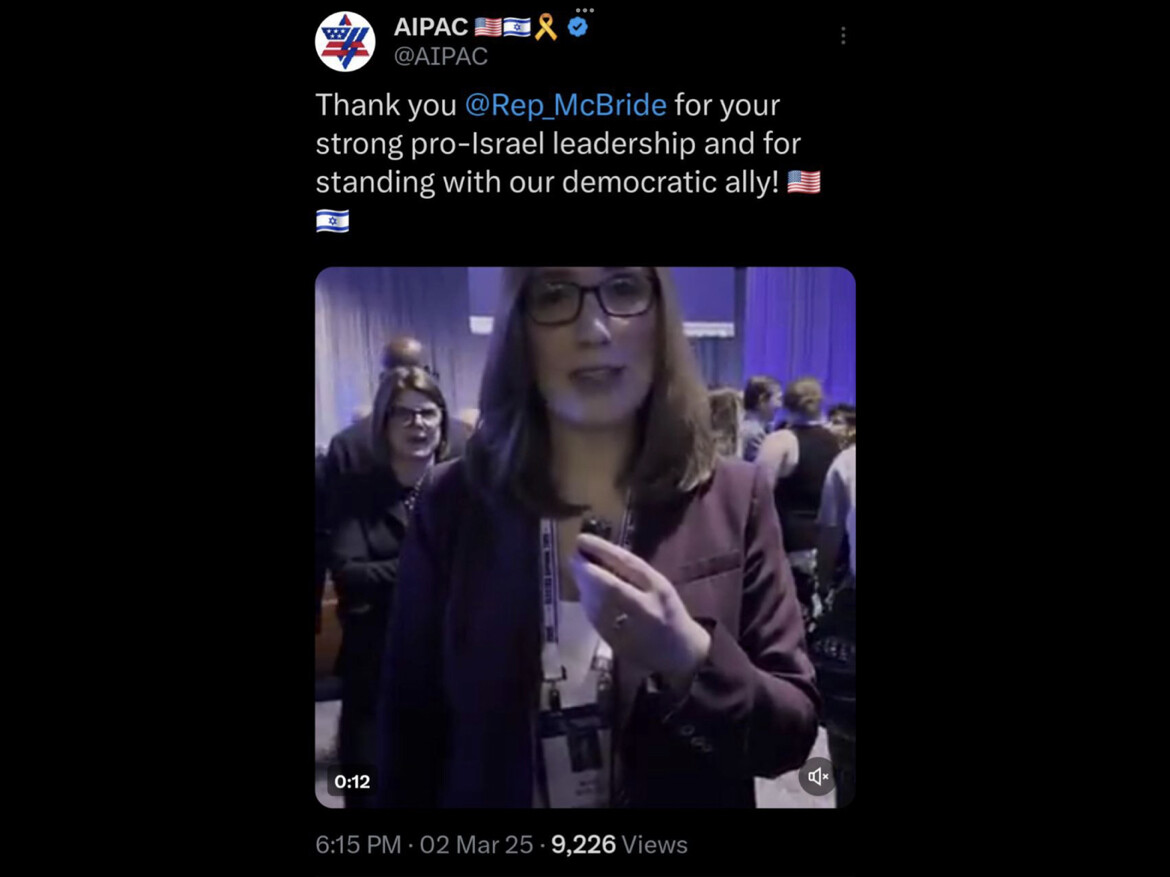The width and height of the screenshot is (1170, 877).
Task: Click the Israel flag emoji below the tweet text
Action: point(332,221)
